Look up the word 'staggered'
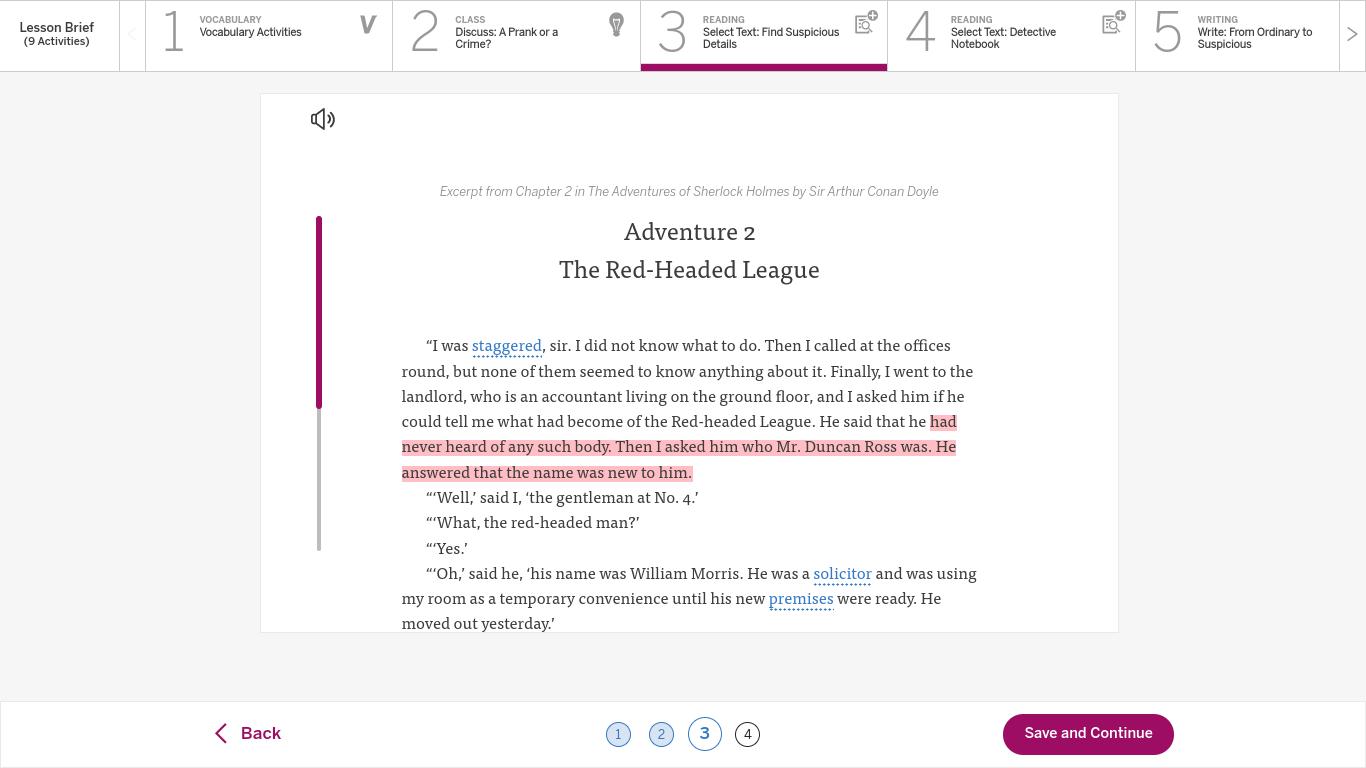Viewport: 1366px width, 768px height. (x=506, y=346)
